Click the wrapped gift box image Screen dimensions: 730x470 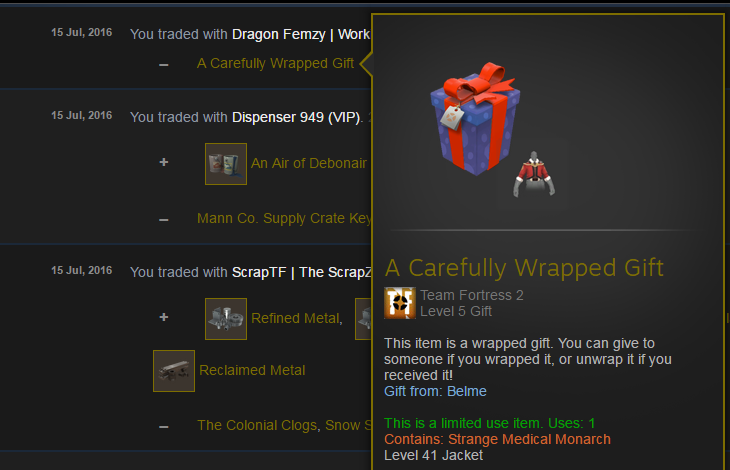point(475,119)
